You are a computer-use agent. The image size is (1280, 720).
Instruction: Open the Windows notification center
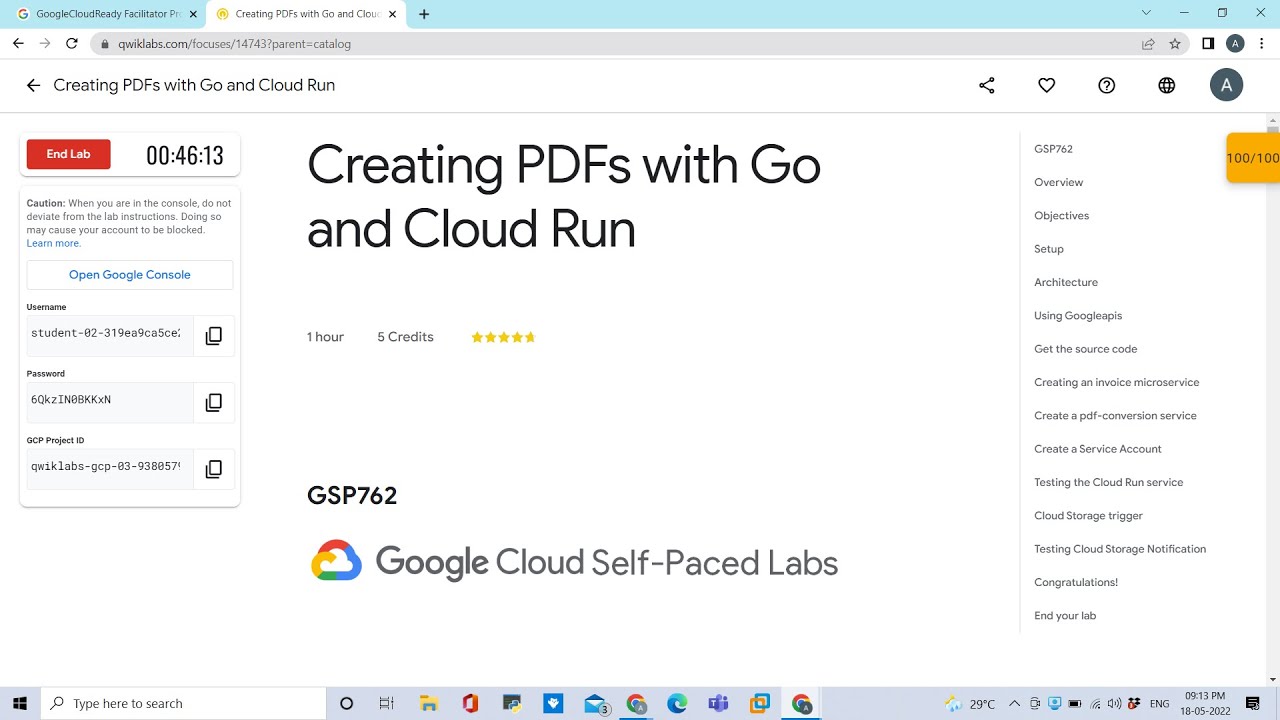(x=1253, y=704)
